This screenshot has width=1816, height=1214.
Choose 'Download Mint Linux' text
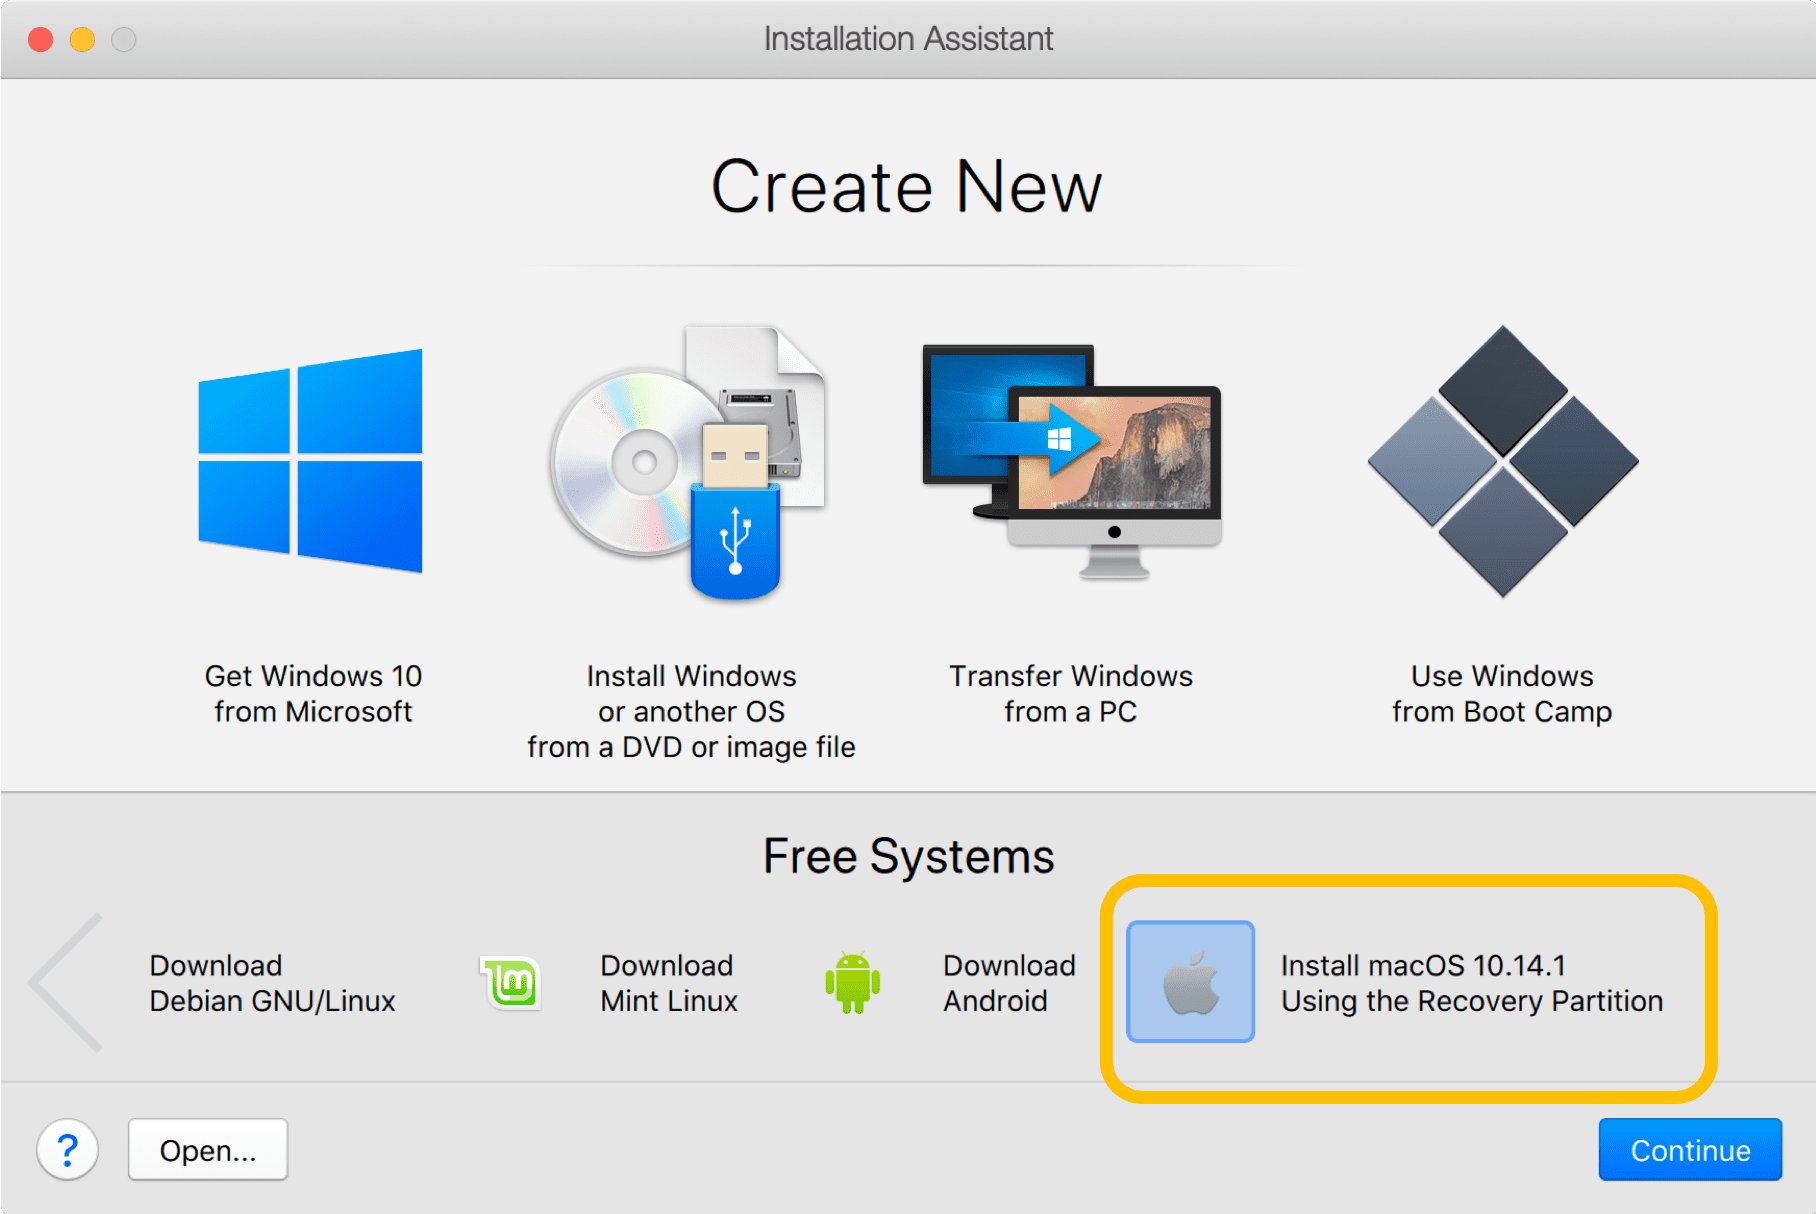click(x=668, y=983)
